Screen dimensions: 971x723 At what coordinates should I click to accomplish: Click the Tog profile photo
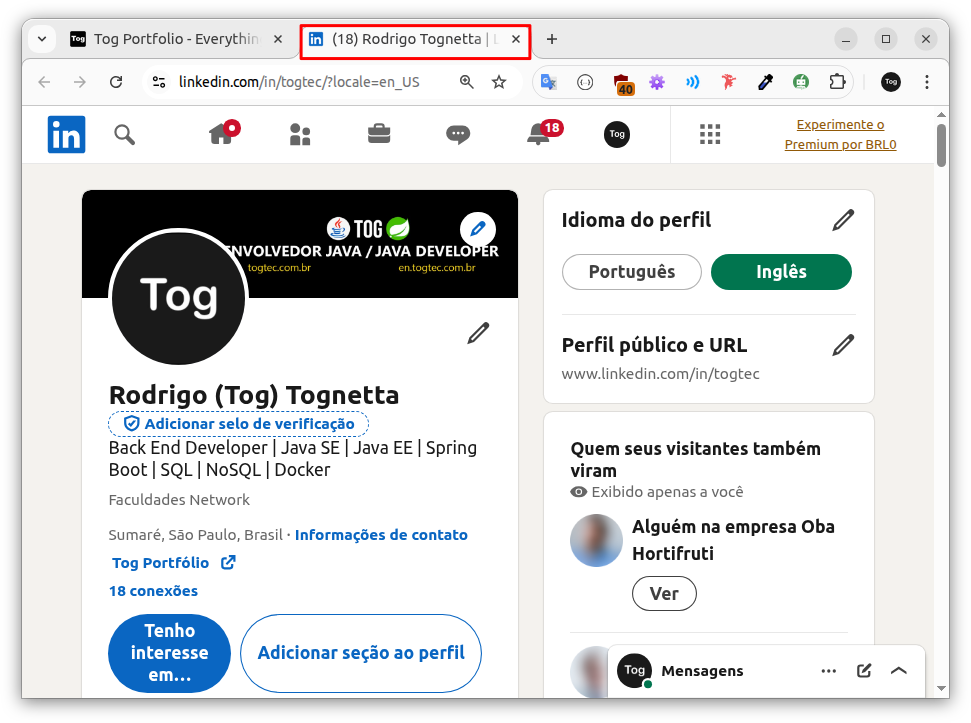click(178, 297)
